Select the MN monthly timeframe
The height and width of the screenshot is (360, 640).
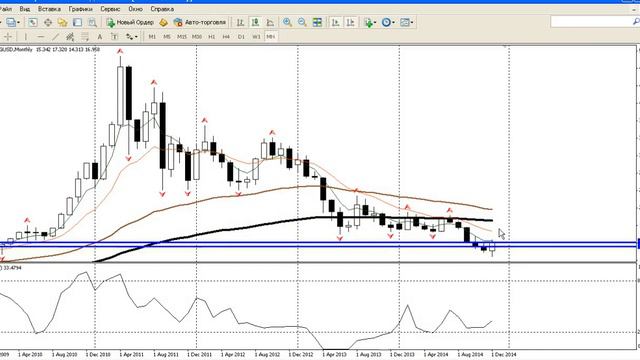click(x=271, y=37)
